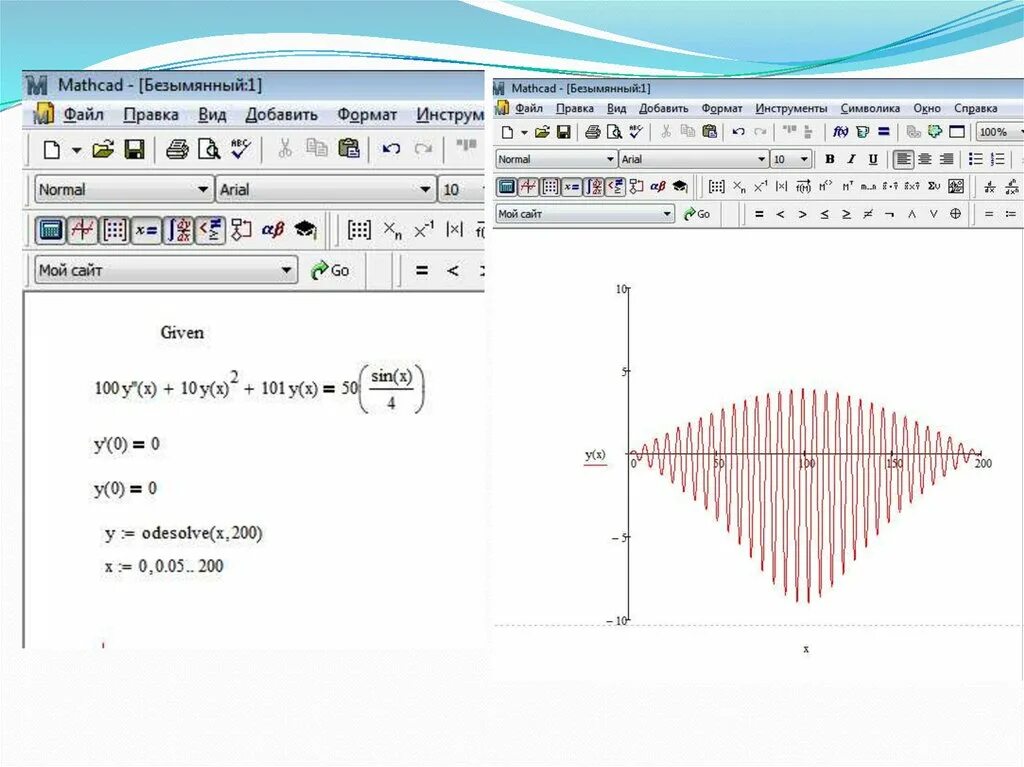The image size is (1024, 767).
Task: Click definition := operator in right window
Action: click(1010, 214)
